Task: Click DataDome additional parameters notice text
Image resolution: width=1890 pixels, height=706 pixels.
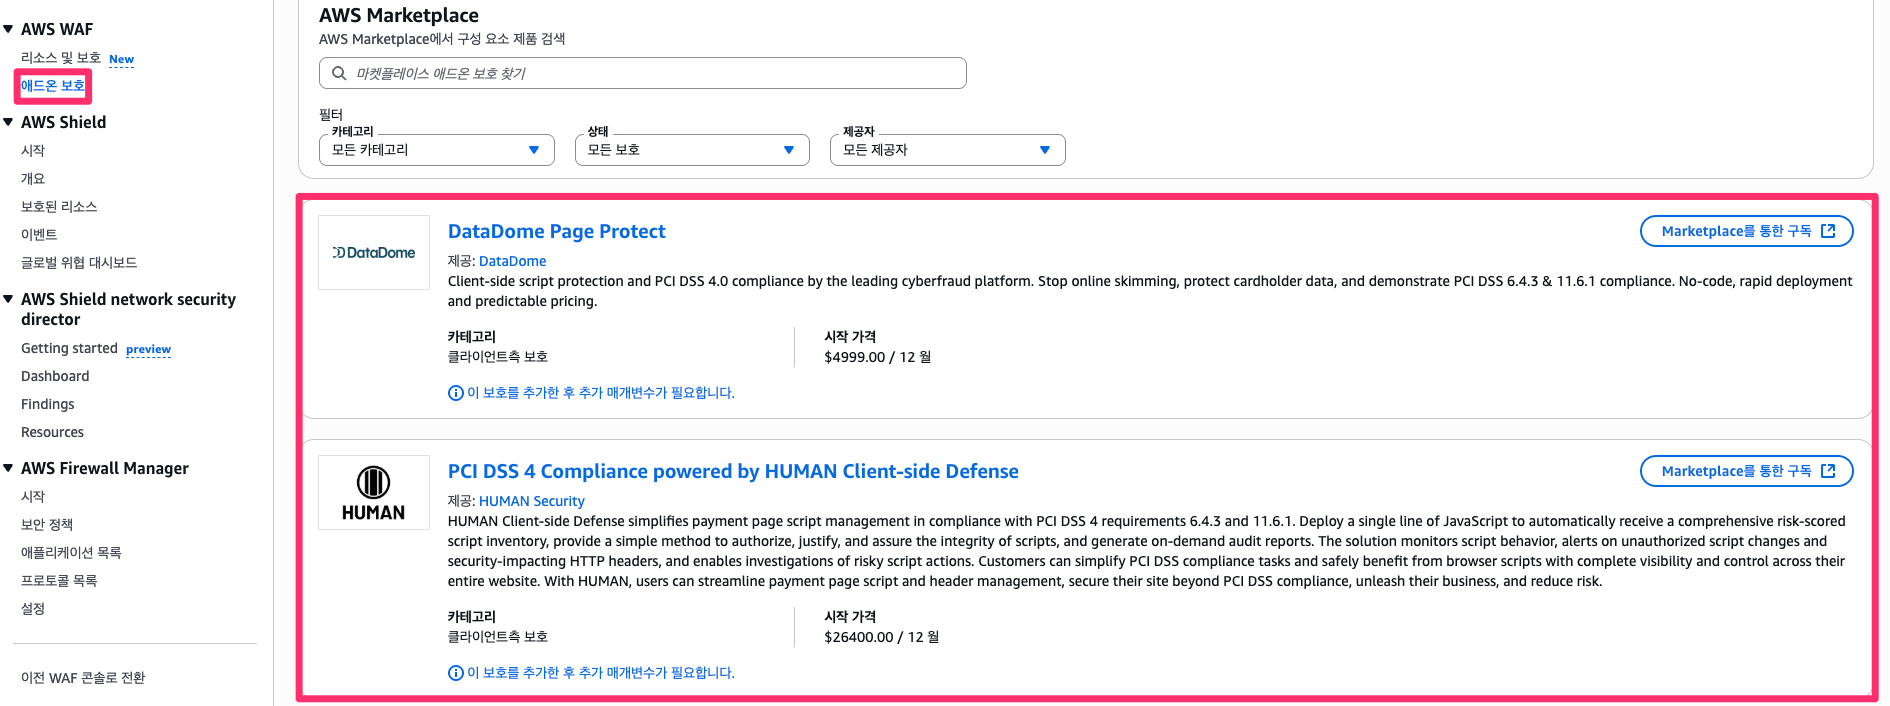Action: click(x=600, y=393)
